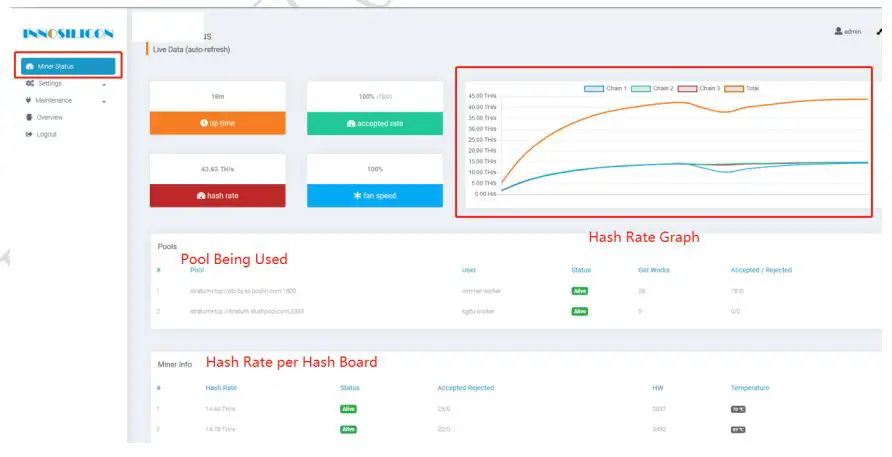Click the INNOSILICON logo

tap(68, 34)
